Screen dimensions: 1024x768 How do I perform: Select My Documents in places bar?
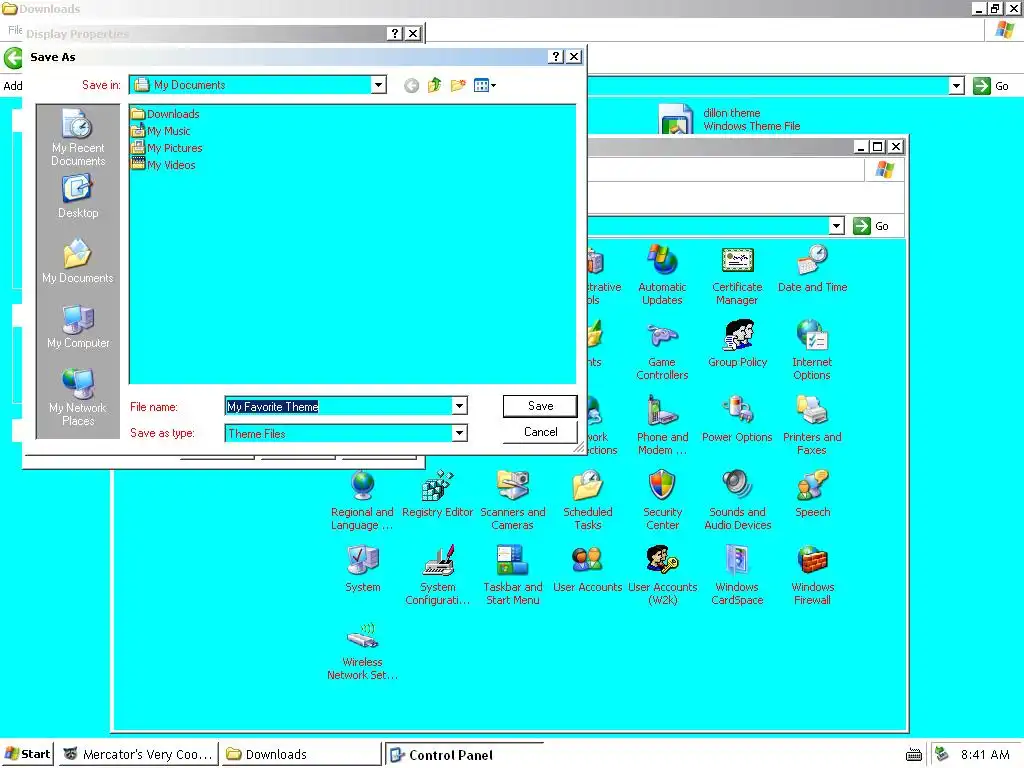(78, 262)
